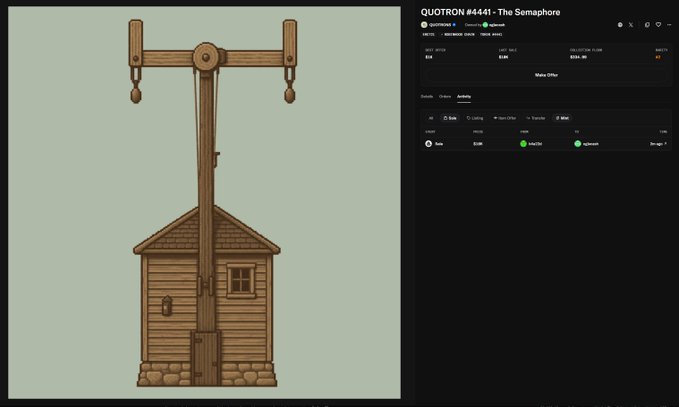
Task: Click the blue verified badge next to QUOTRONS
Action: pos(454,25)
